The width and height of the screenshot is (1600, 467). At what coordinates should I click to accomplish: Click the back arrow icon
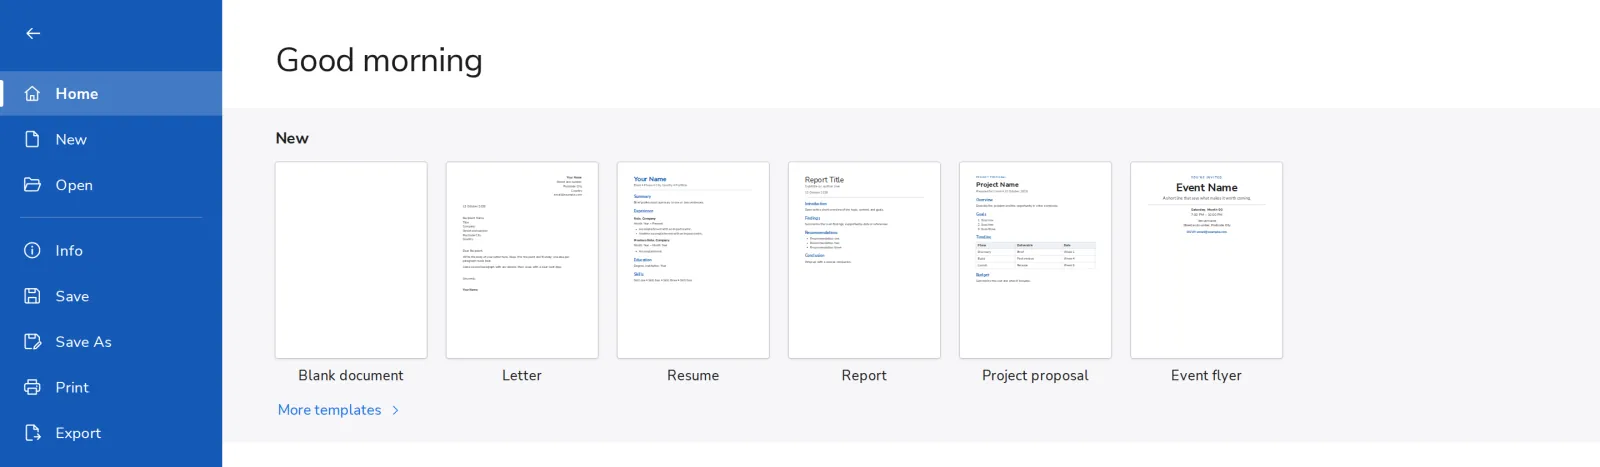33,33
